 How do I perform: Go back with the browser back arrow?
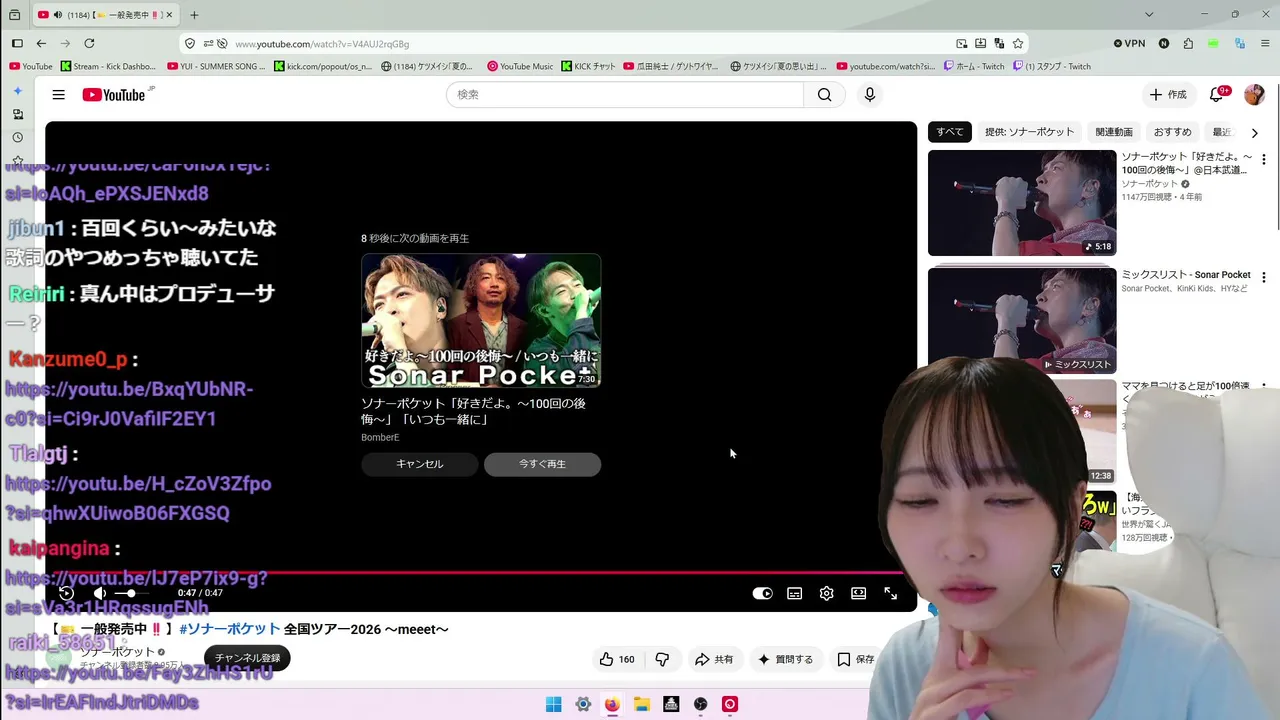(x=41, y=43)
